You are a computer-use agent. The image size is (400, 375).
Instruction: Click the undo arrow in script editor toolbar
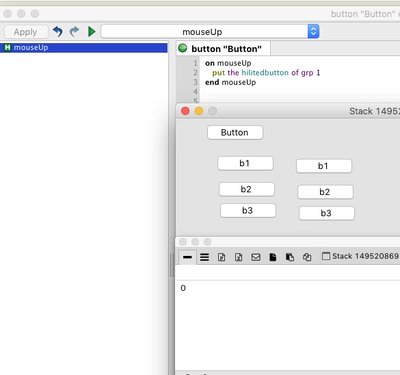(x=58, y=32)
